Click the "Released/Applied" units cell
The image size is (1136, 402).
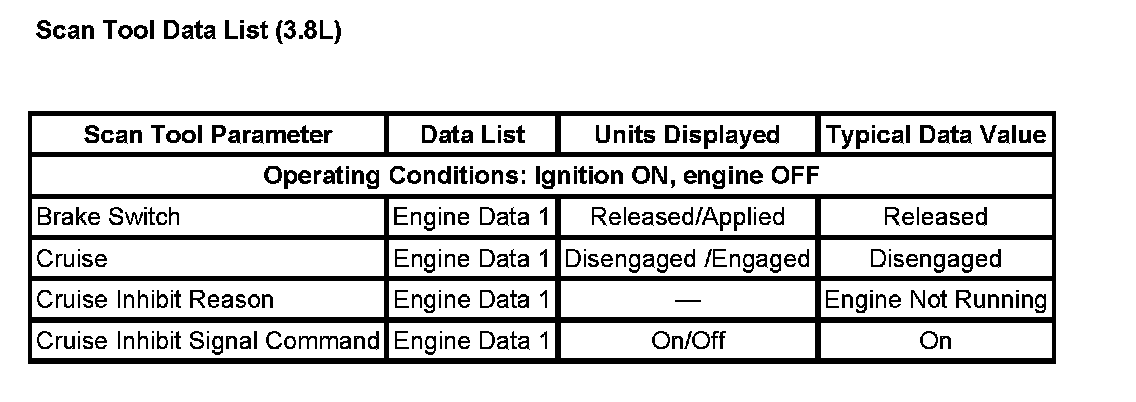pos(687,217)
